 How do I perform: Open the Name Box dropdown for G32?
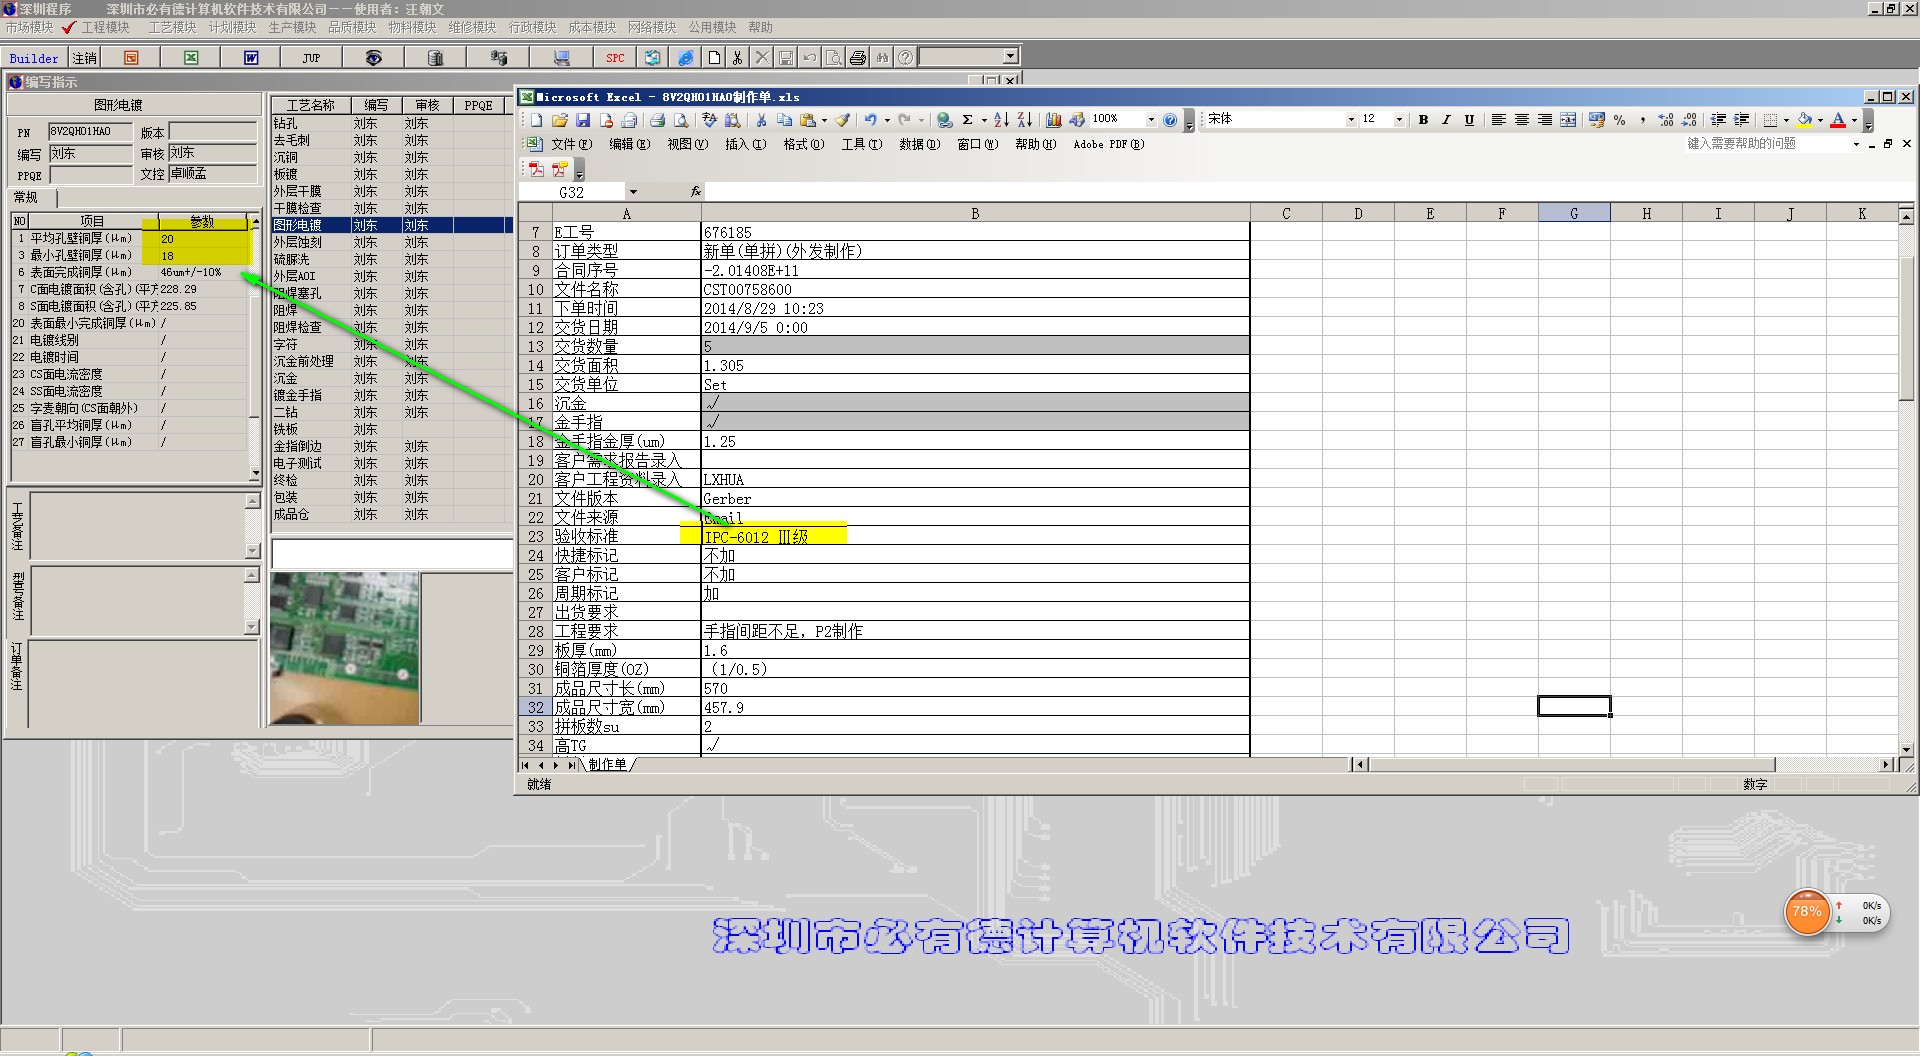(633, 192)
